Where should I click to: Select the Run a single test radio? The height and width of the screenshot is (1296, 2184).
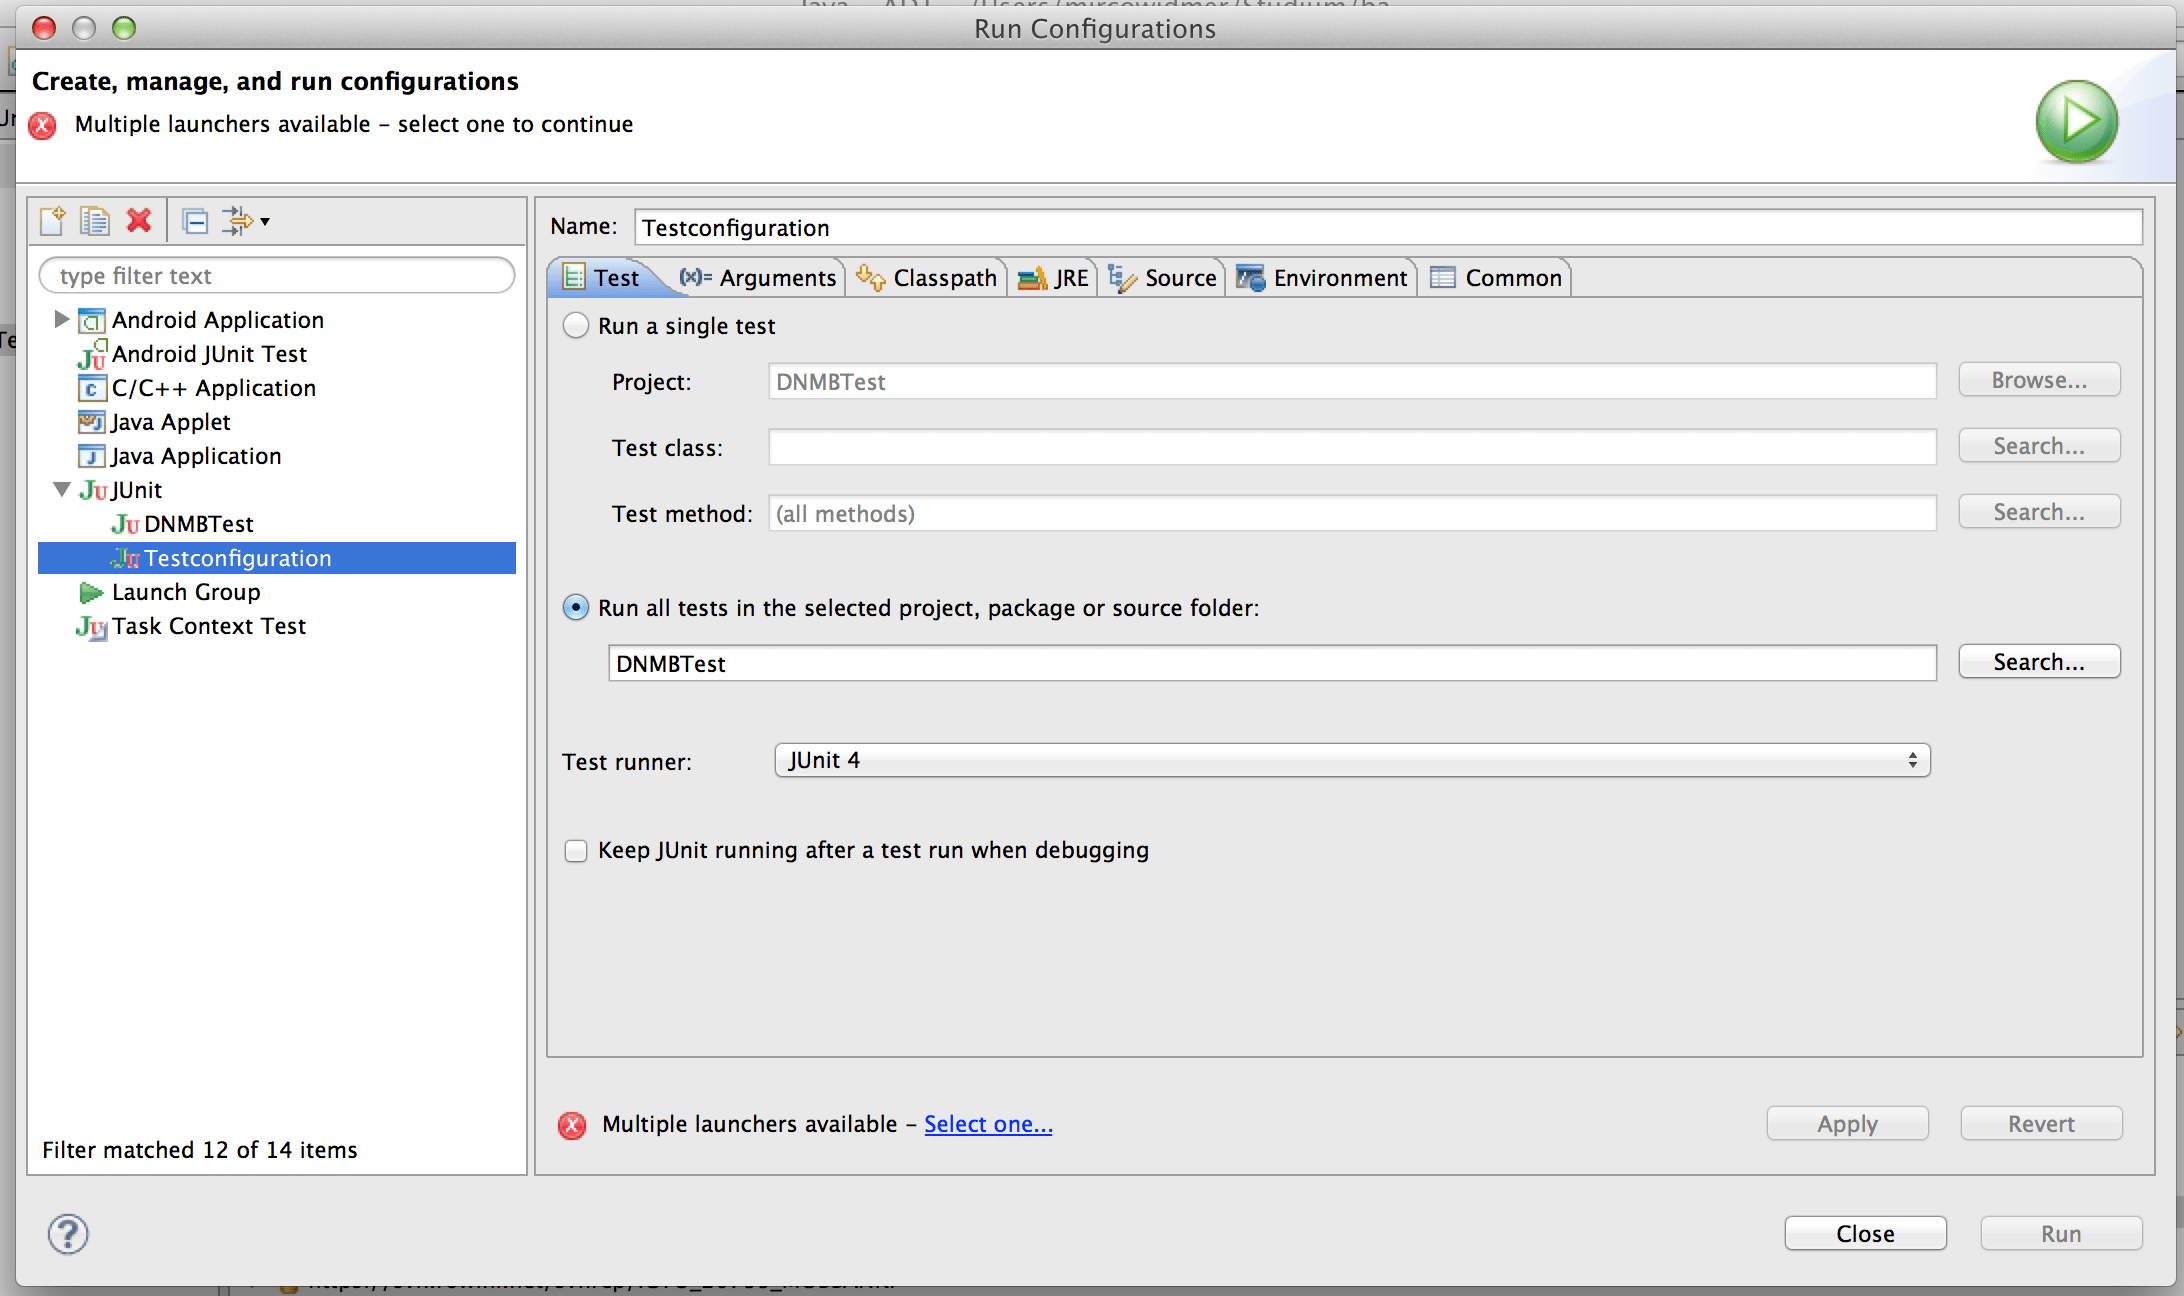576,326
